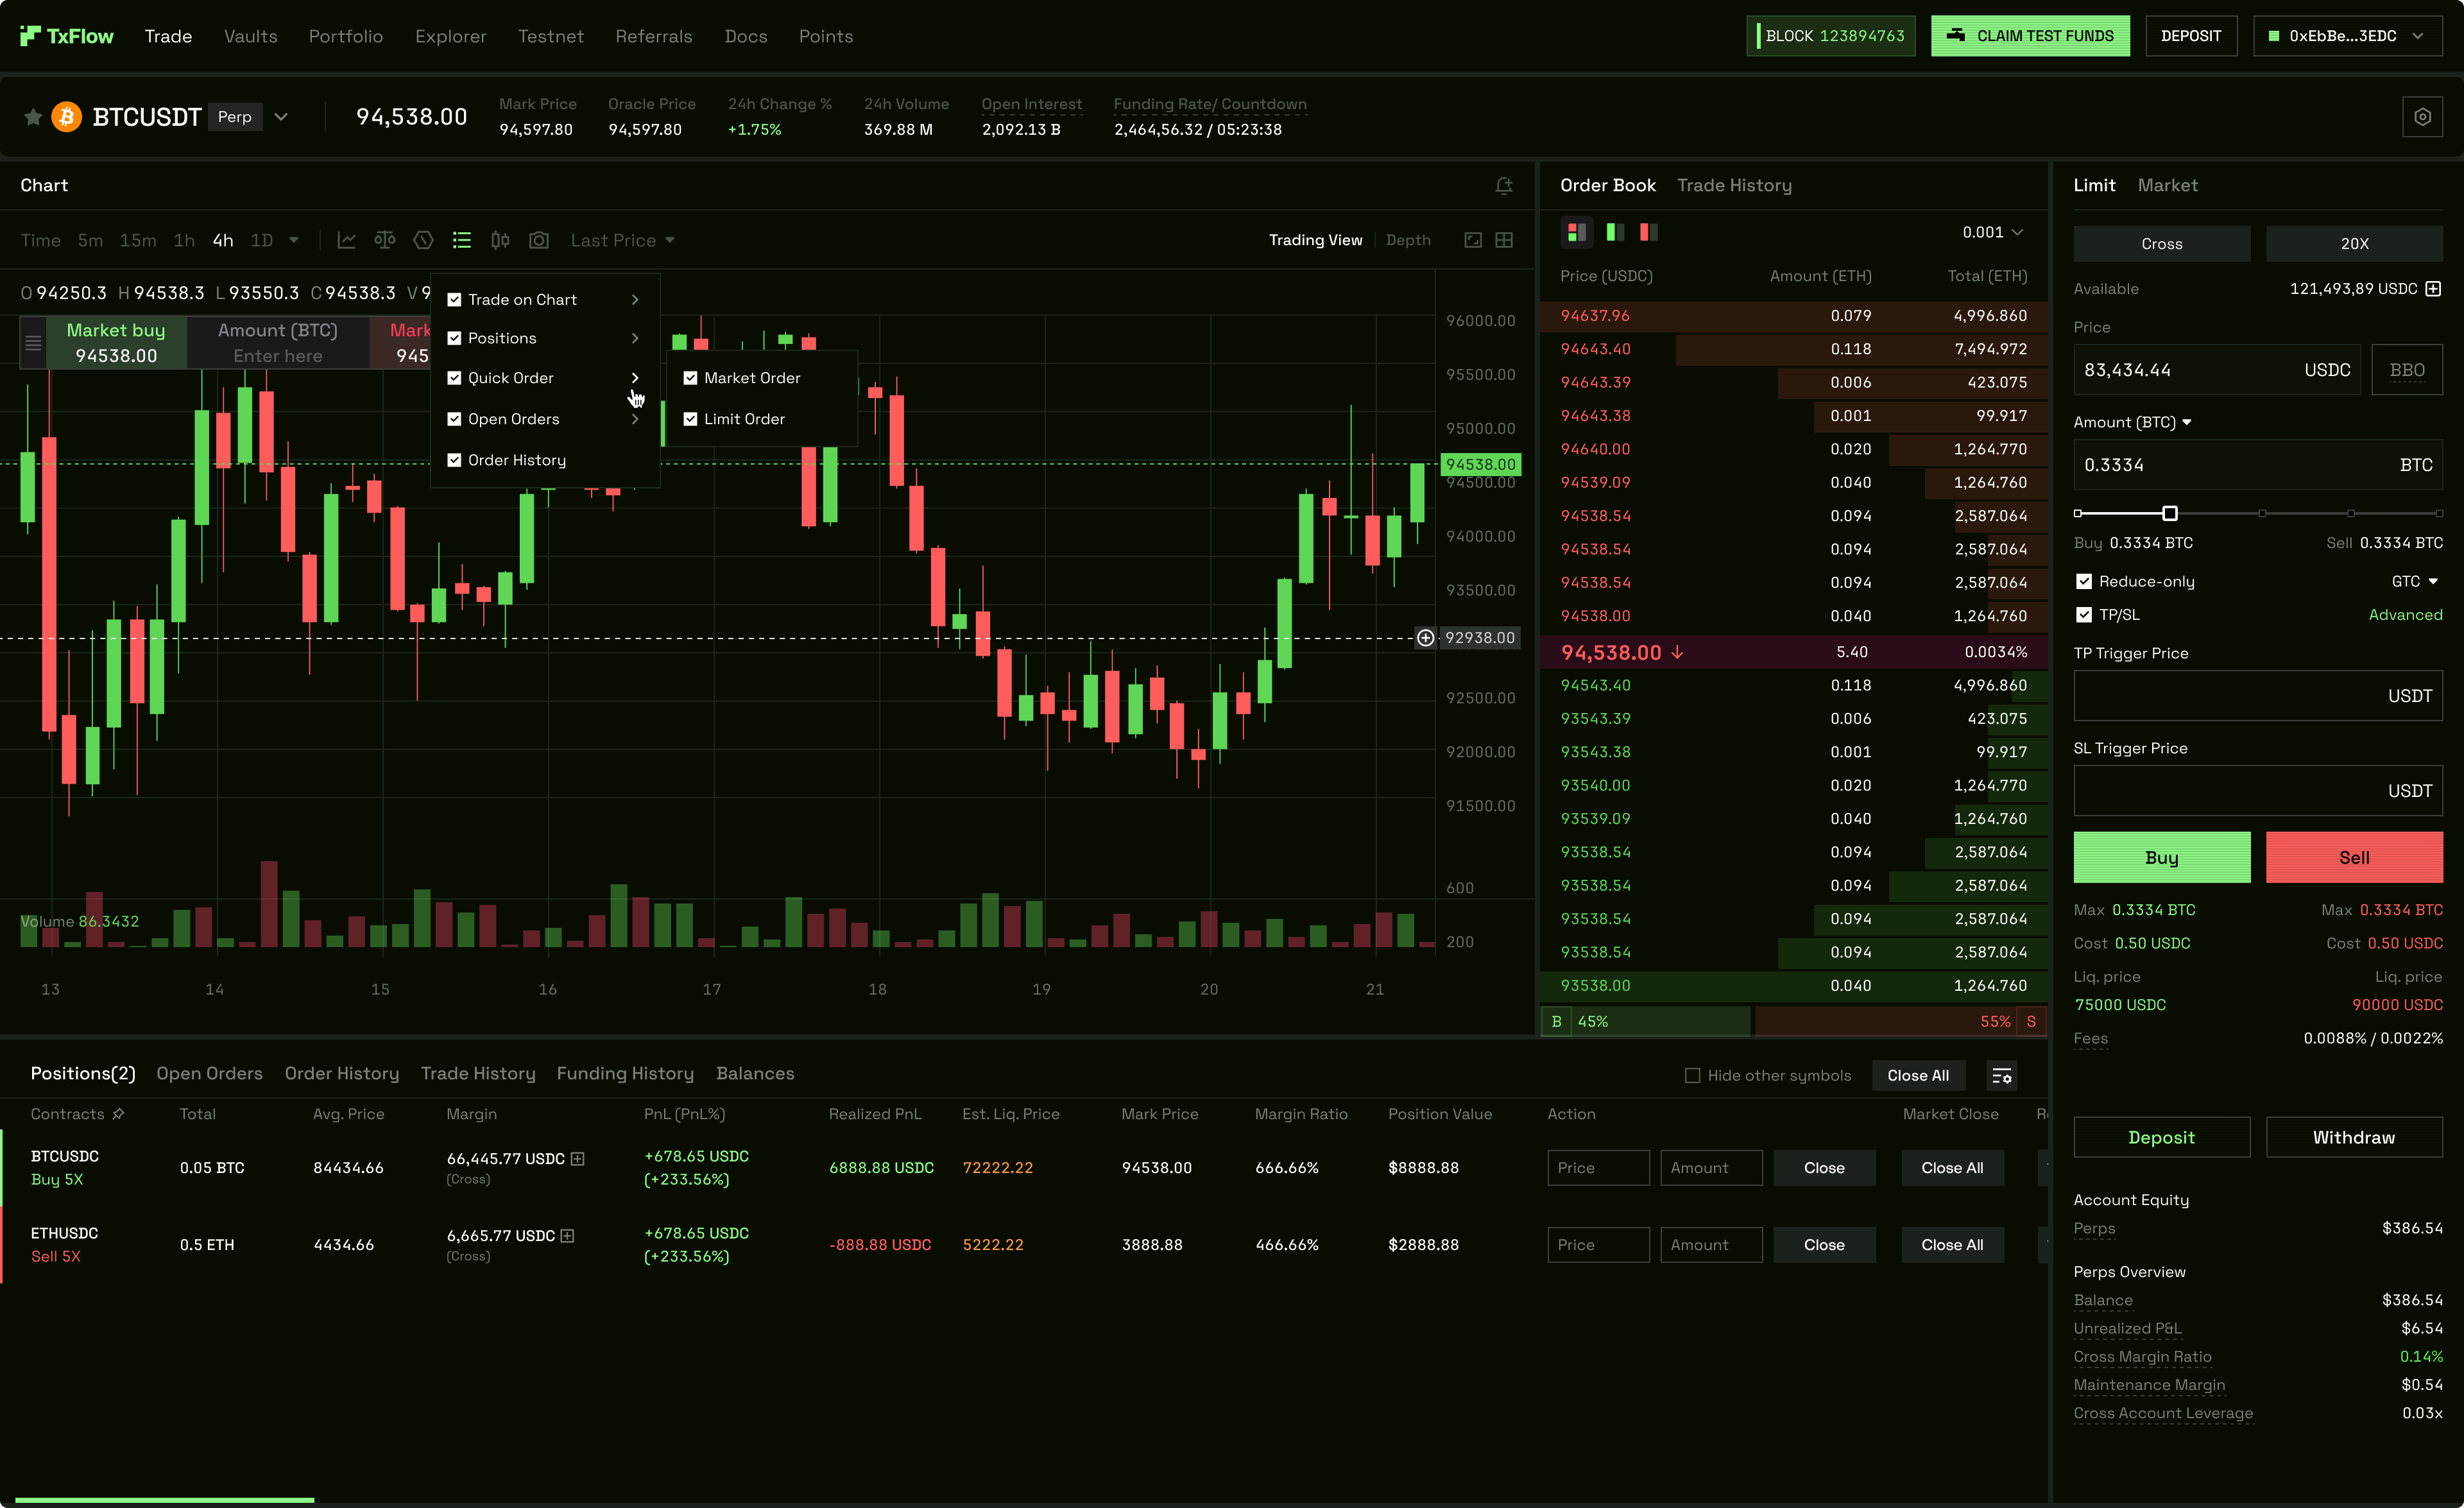Open chart indicators with the line chart icon
The image size is (2464, 1508).
[x=346, y=240]
